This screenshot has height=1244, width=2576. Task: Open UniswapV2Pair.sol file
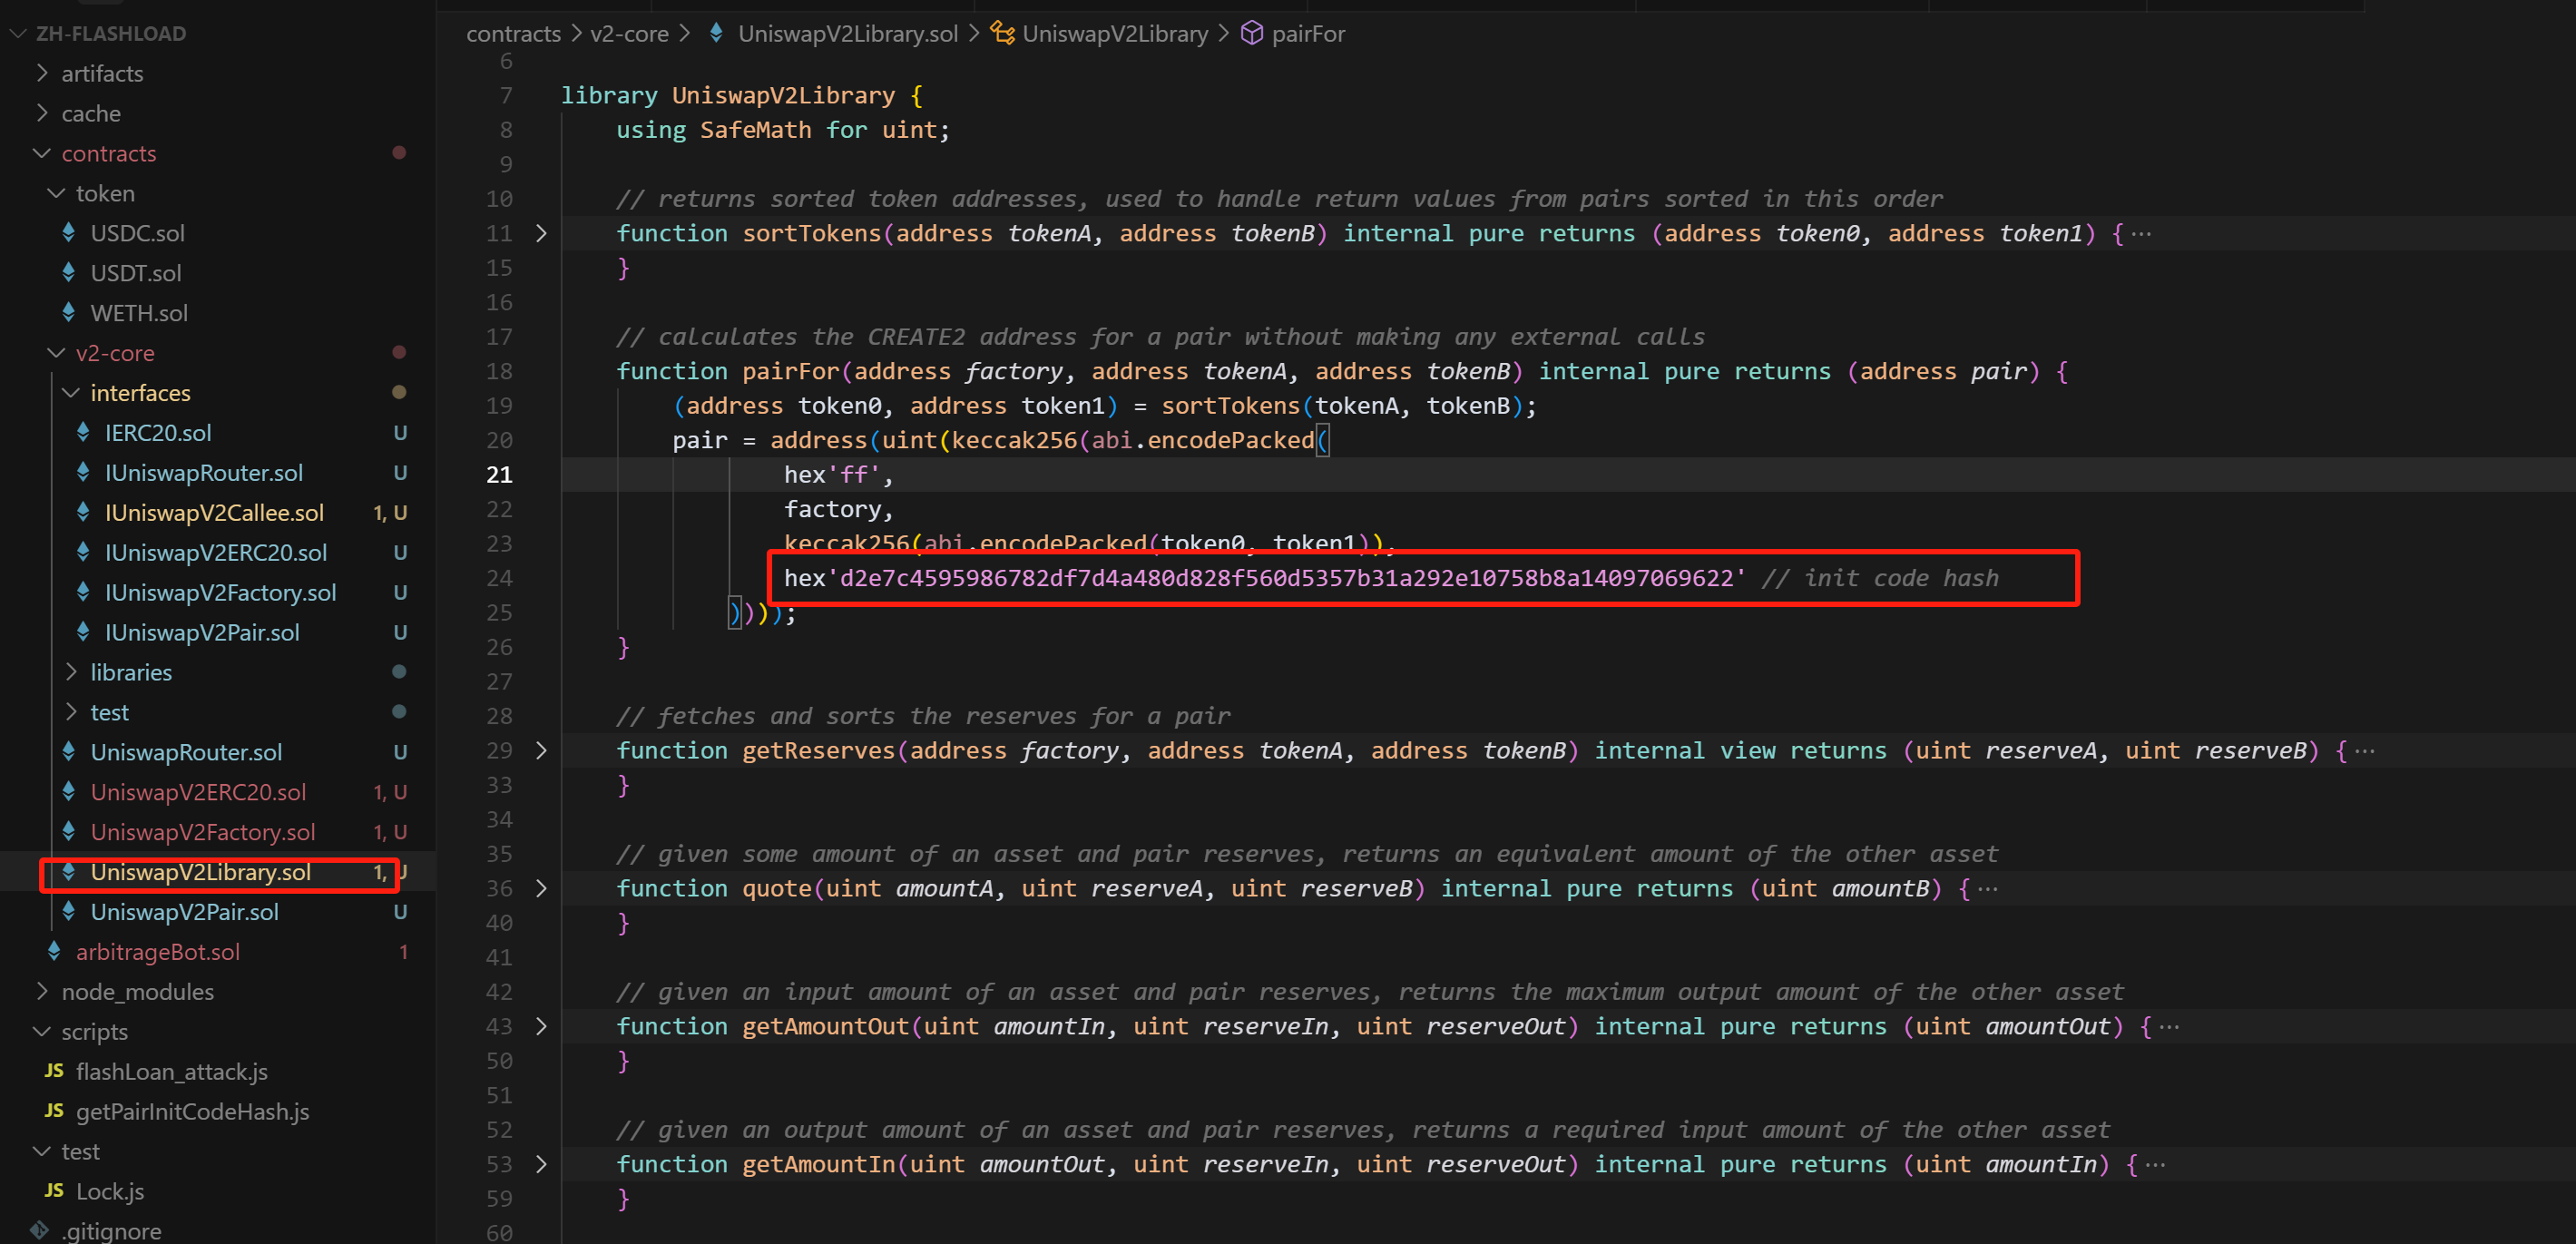[184, 912]
